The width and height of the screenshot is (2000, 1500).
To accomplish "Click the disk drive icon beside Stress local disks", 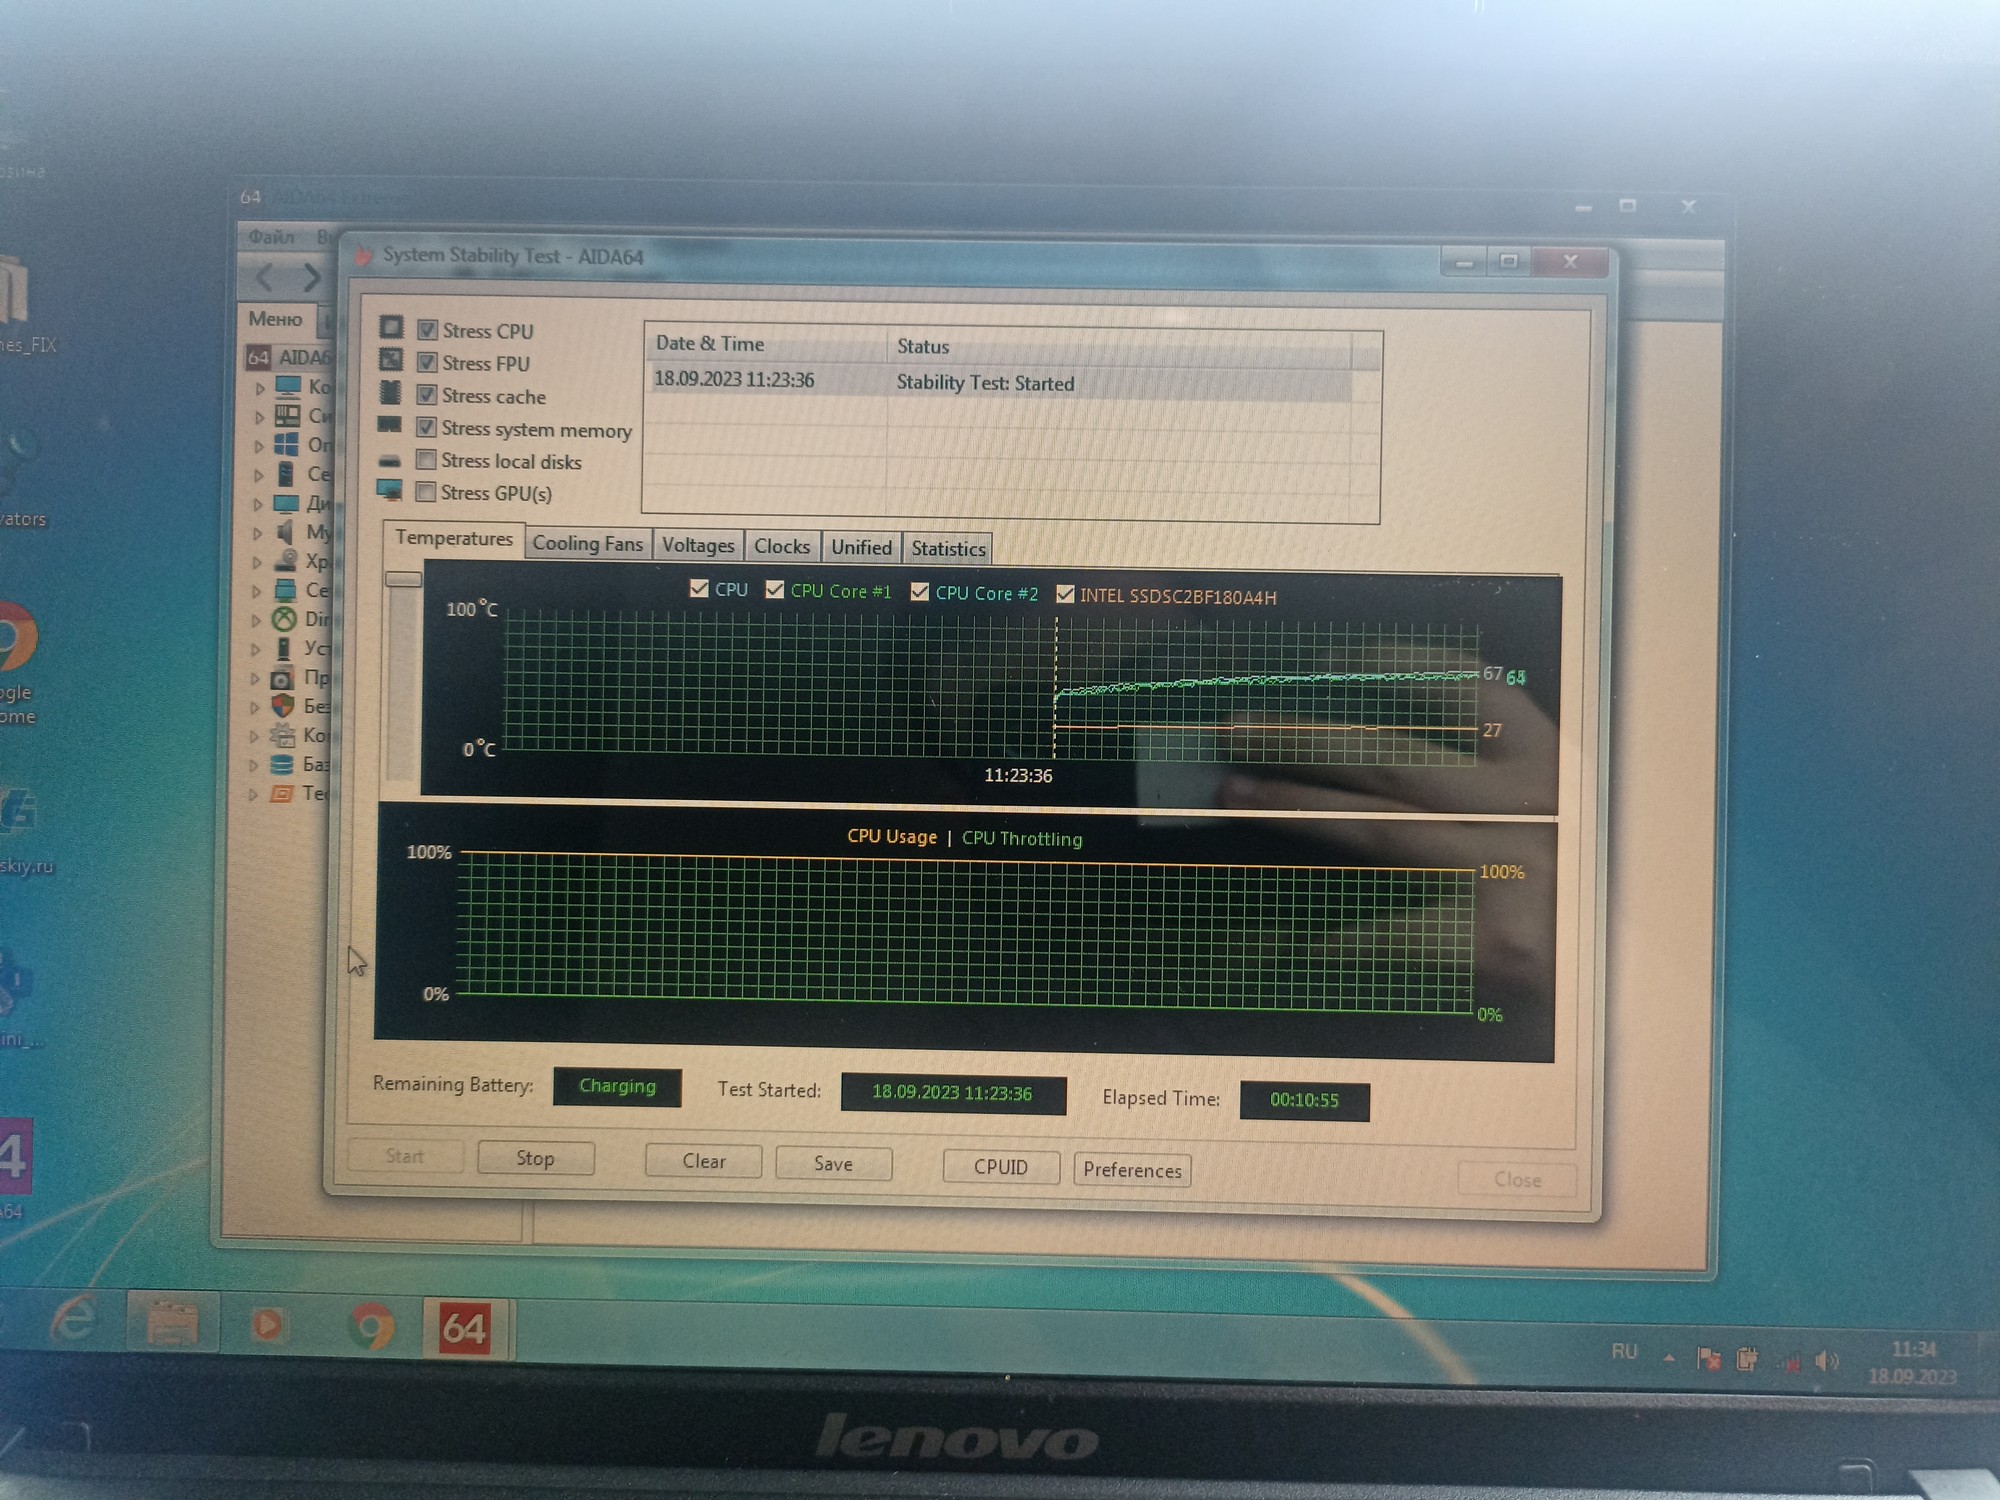I will click(x=390, y=460).
